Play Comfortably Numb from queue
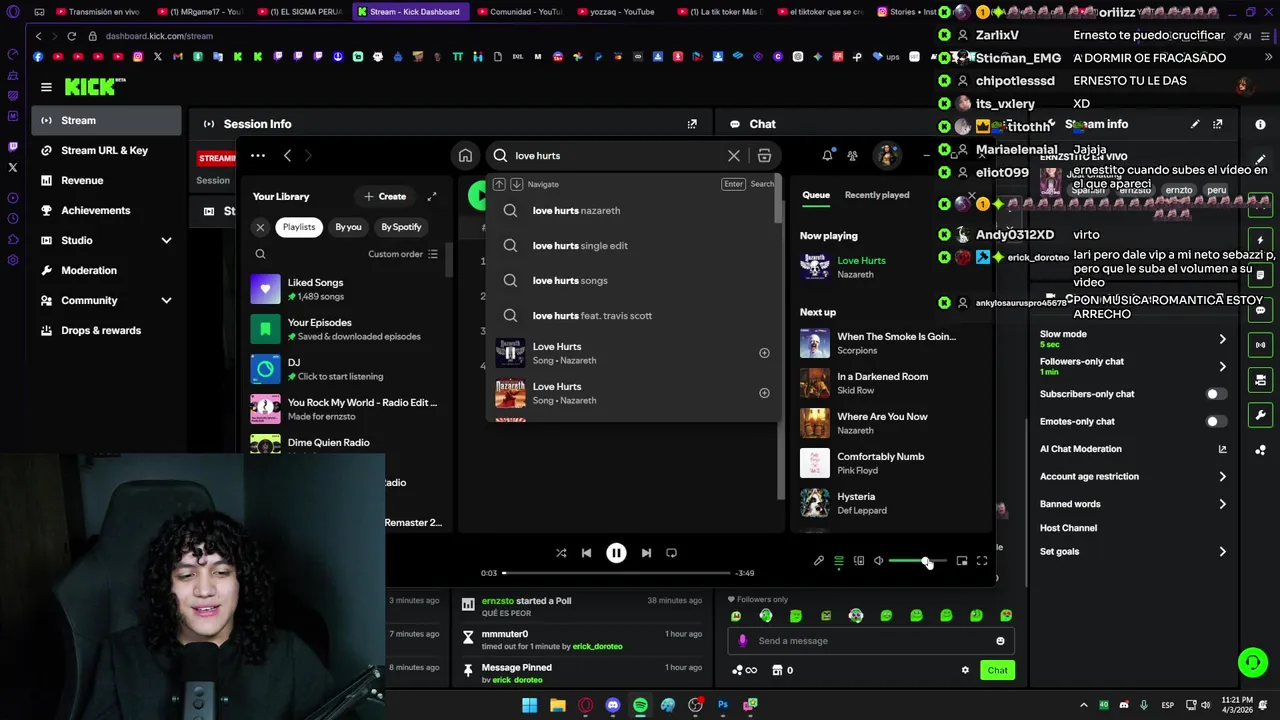The height and width of the screenshot is (720, 1280). [890, 463]
